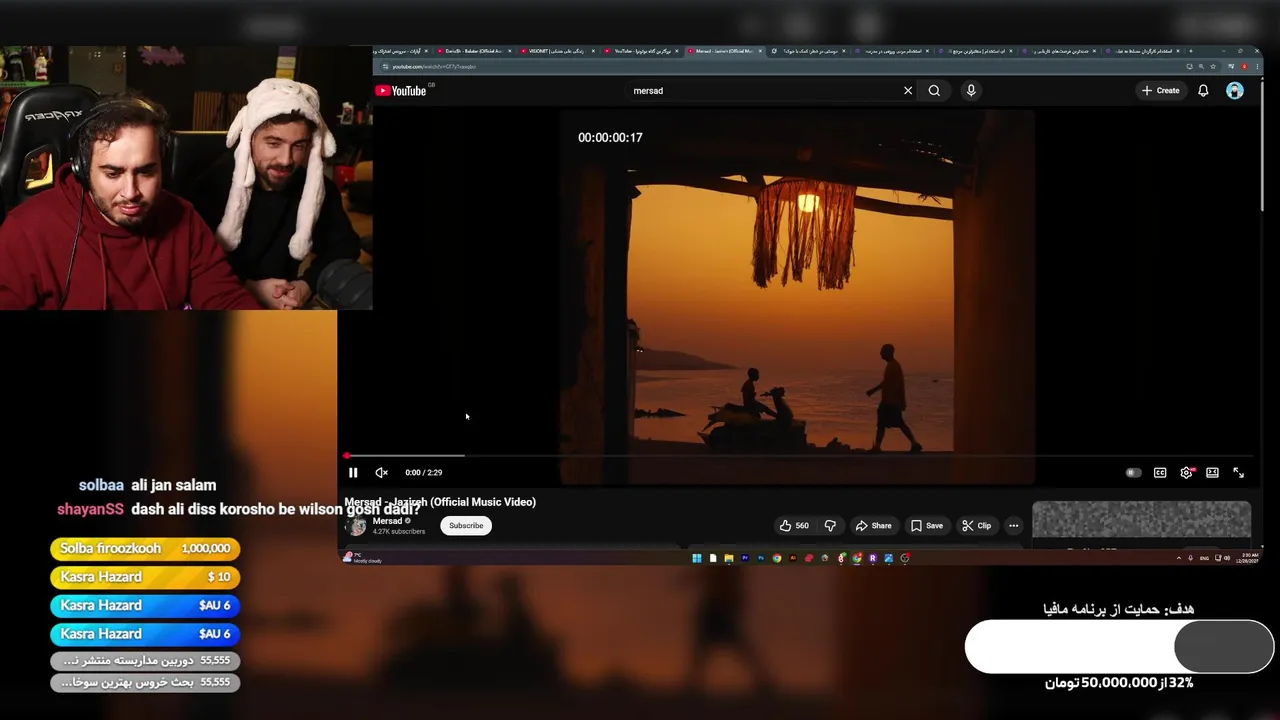The image size is (1280, 720).
Task: Toggle the autoplay switch in player
Action: (1133, 473)
